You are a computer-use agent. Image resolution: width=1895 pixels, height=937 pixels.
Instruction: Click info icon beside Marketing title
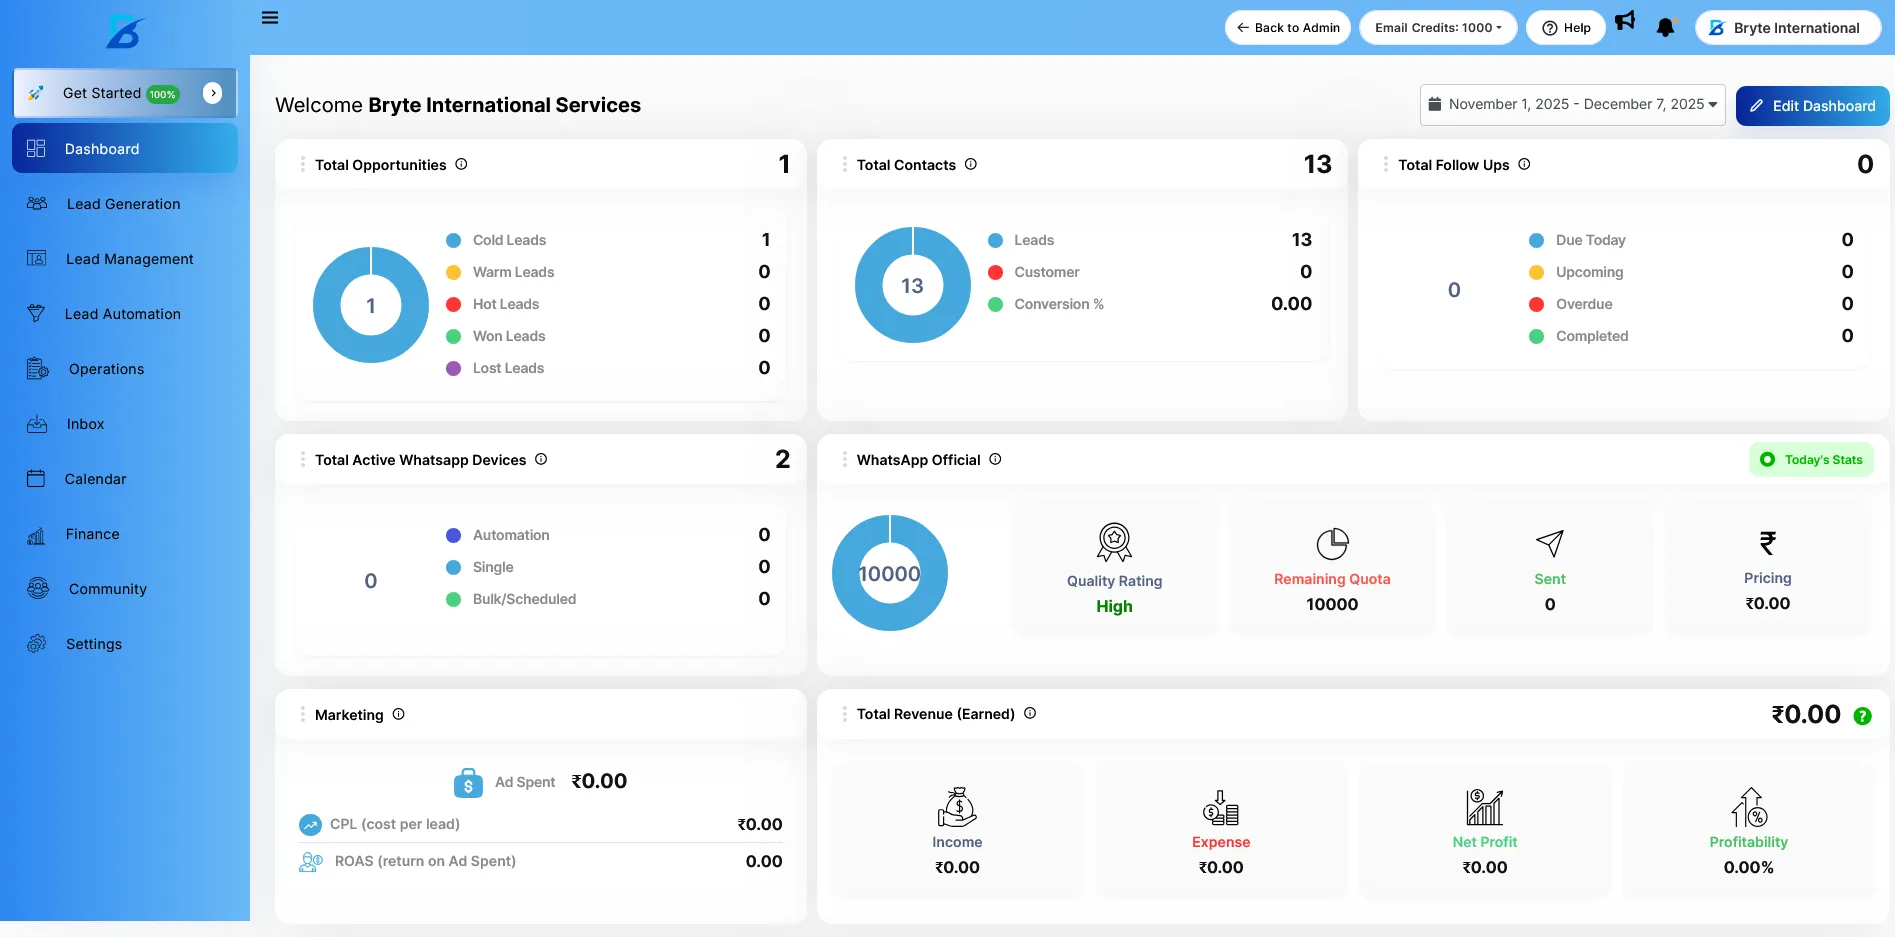click(398, 714)
